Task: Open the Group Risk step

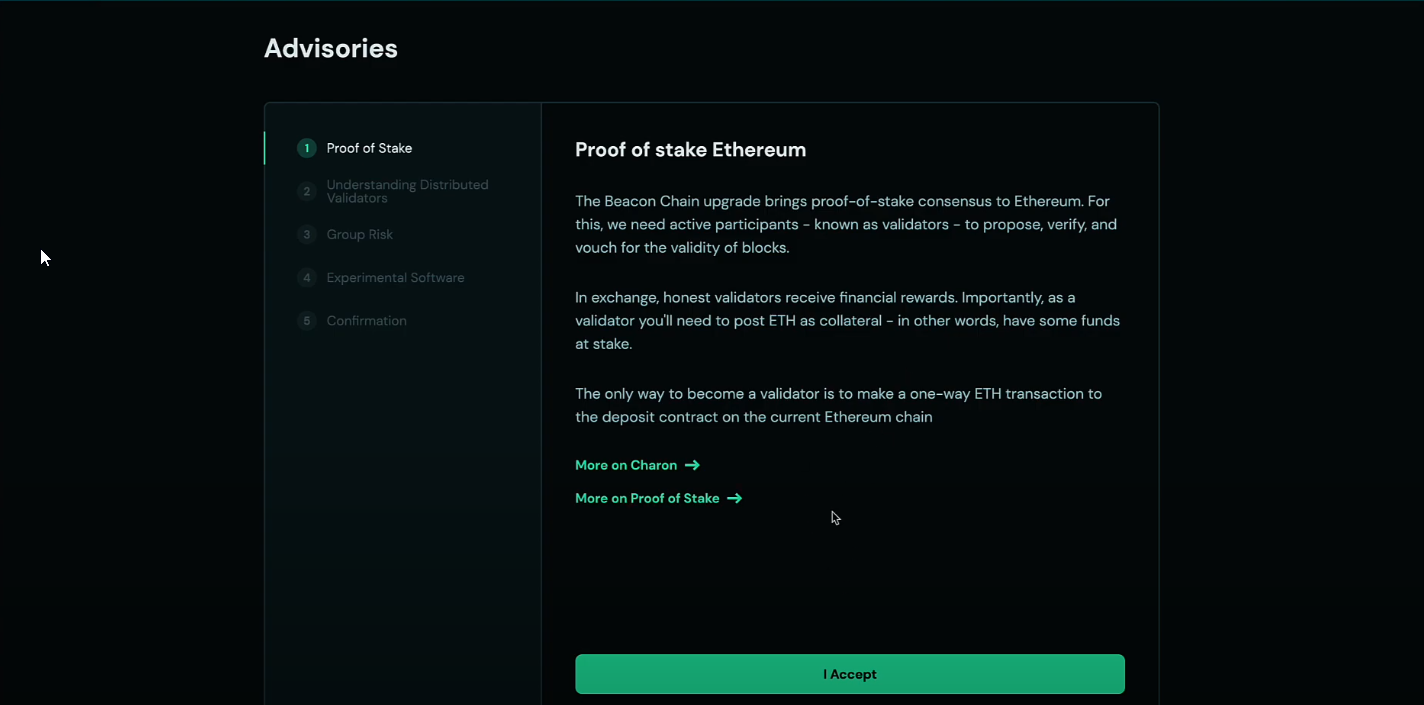Action: click(x=360, y=235)
